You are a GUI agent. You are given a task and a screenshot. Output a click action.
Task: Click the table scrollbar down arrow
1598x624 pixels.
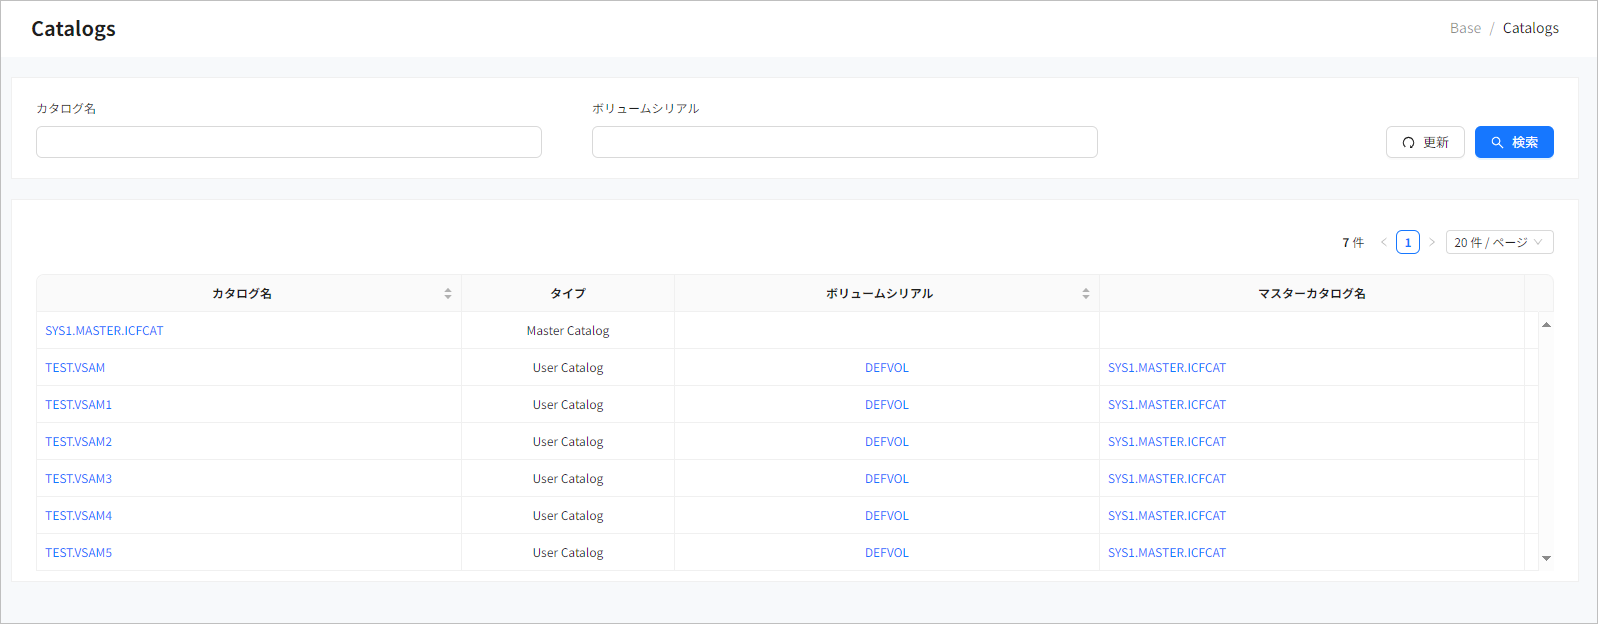(1546, 558)
